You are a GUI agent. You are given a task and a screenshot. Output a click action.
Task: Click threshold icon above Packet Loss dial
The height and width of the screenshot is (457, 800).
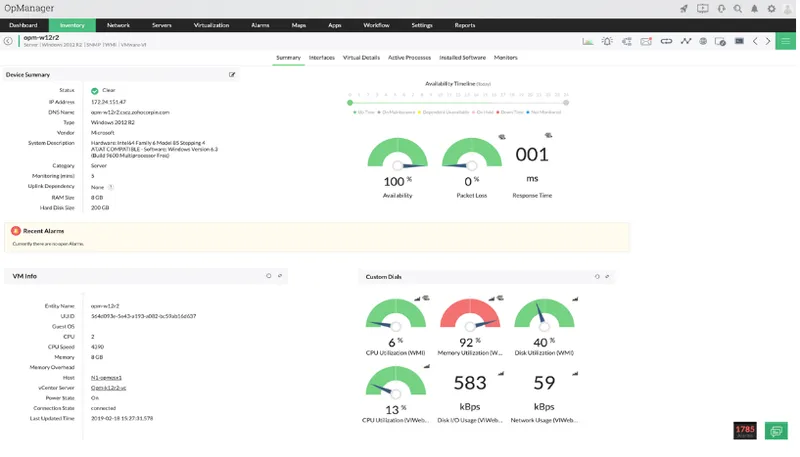502,137
